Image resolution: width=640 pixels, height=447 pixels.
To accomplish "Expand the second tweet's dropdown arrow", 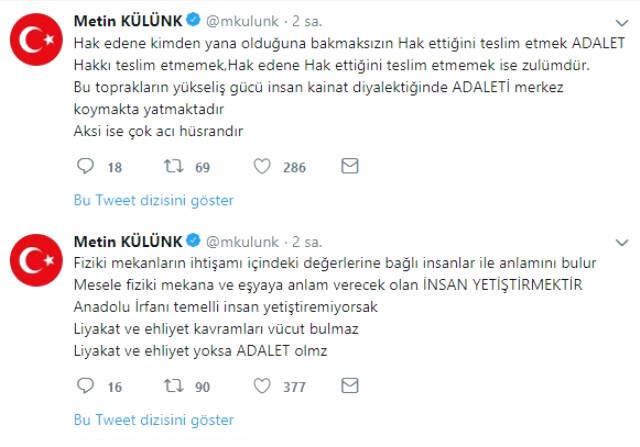I will tap(625, 240).
